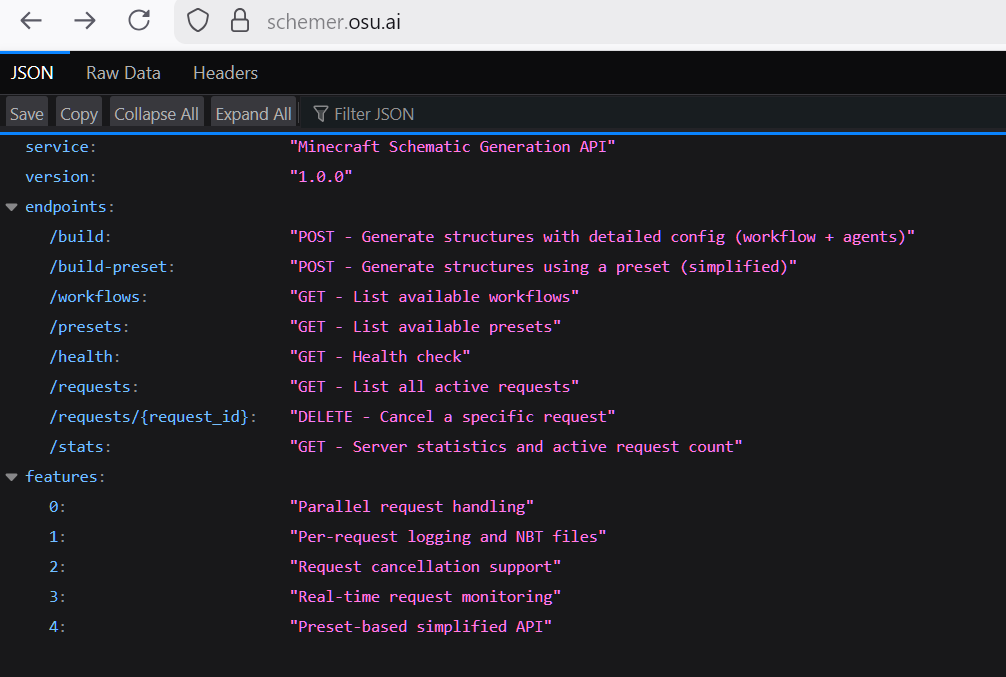Click the Collapse All button

point(157,114)
